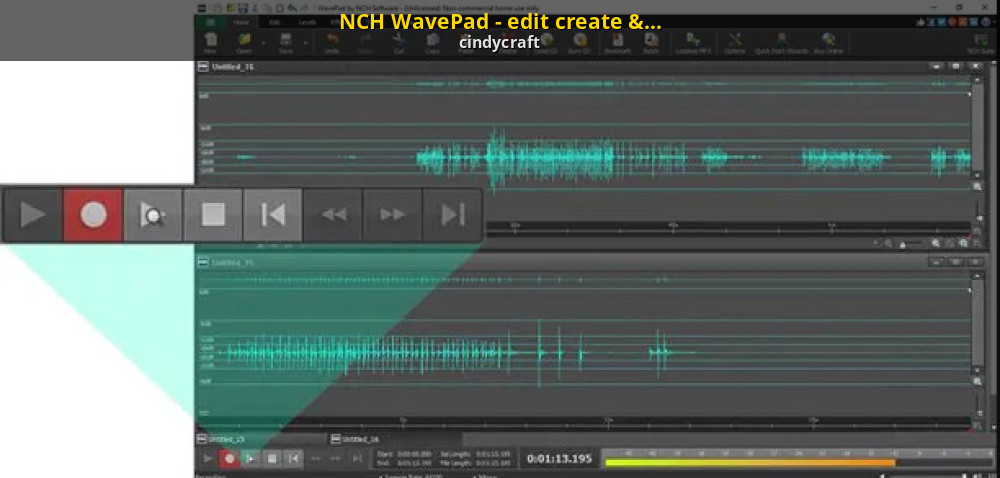Click the Cut scissors icon
This screenshot has width=1000, height=478.
click(x=399, y=42)
